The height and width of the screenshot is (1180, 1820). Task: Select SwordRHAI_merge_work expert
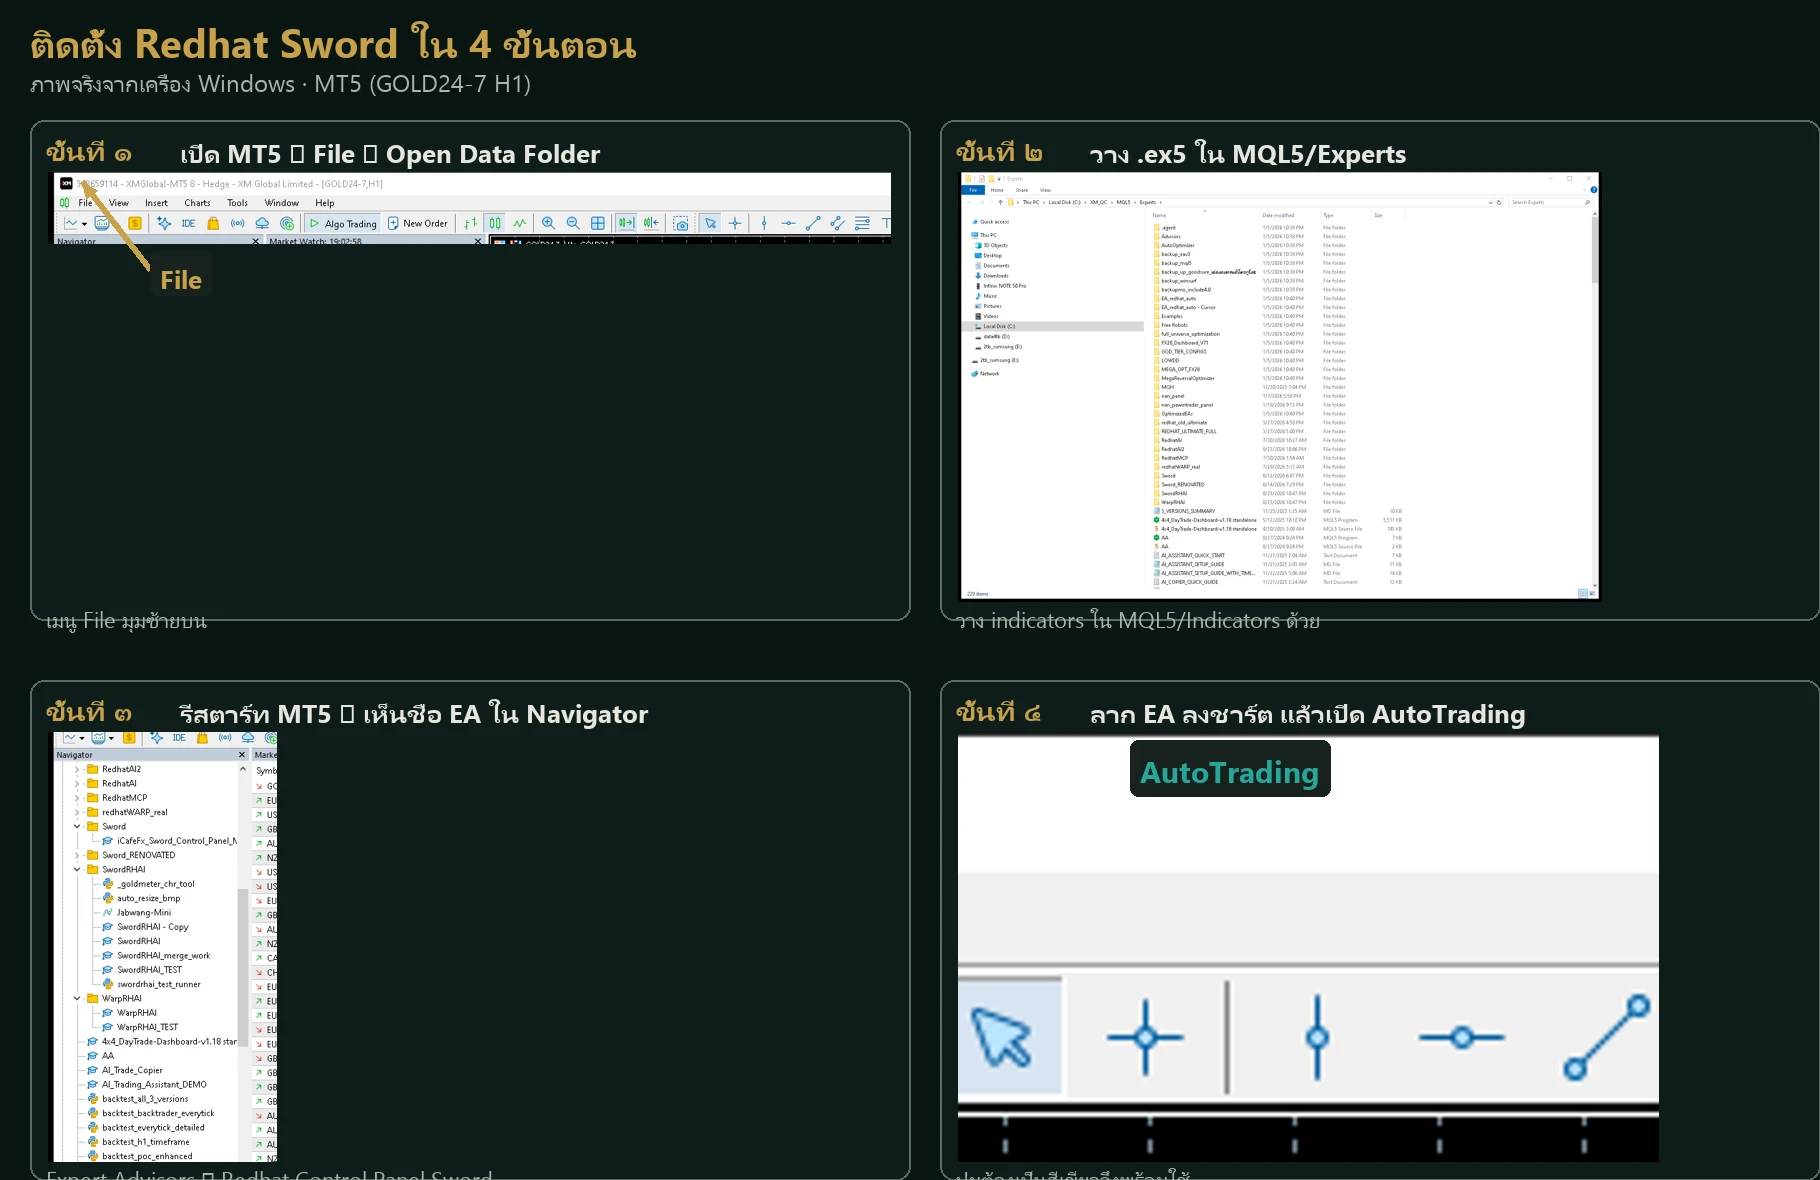pyautogui.click(x=156, y=955)
